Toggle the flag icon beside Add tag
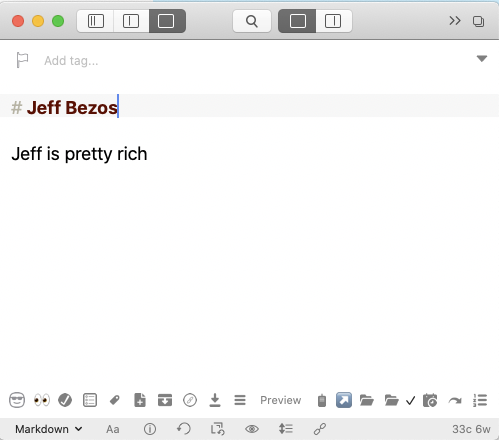The width and height of the screenshot is (499, 440). [x=22, y=60]
